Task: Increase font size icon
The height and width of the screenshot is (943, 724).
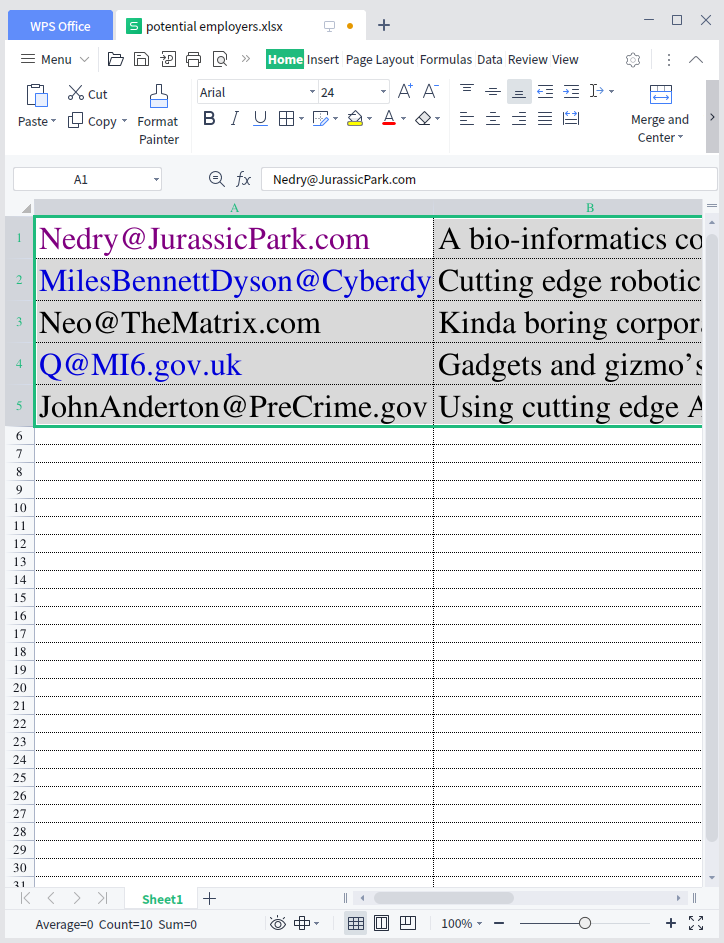Action: tap(405, 91)
